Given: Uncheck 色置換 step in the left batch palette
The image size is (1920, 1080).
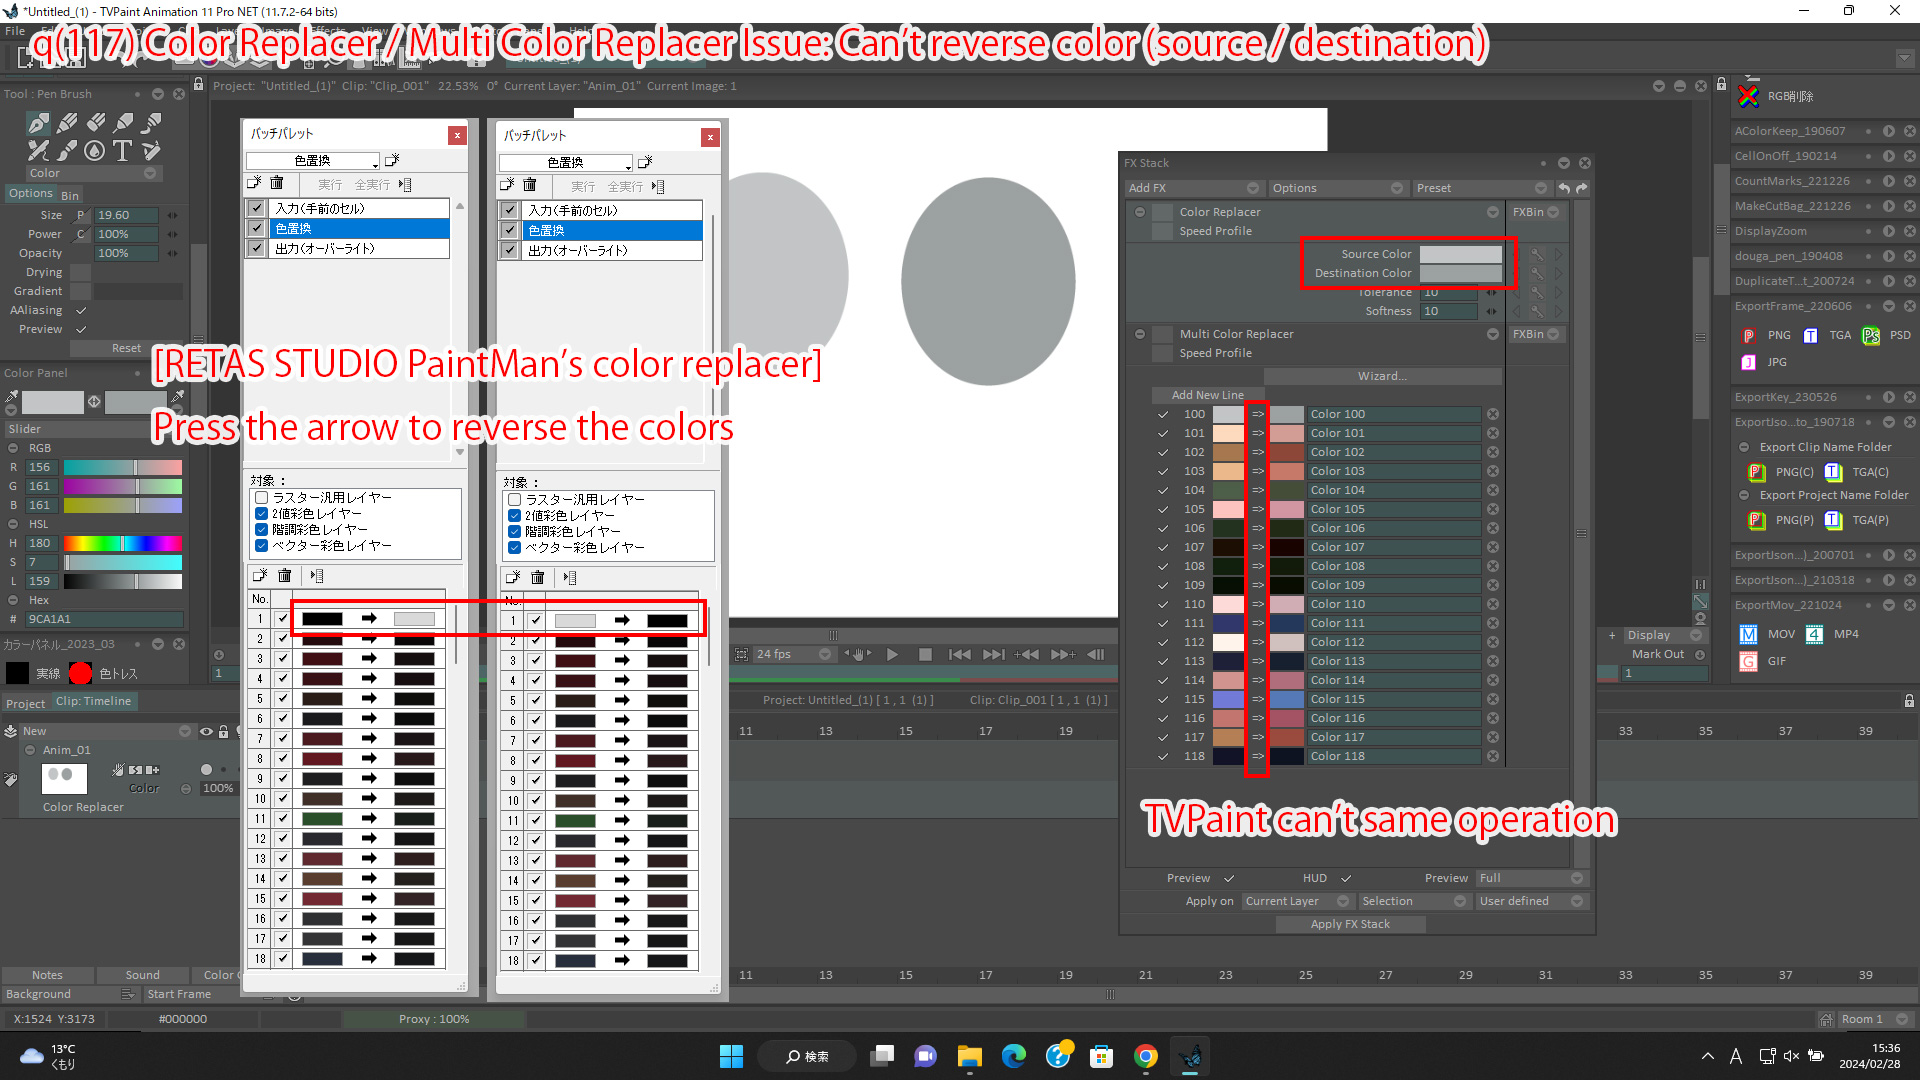Looking at the screenshot, I should [256, 228].
